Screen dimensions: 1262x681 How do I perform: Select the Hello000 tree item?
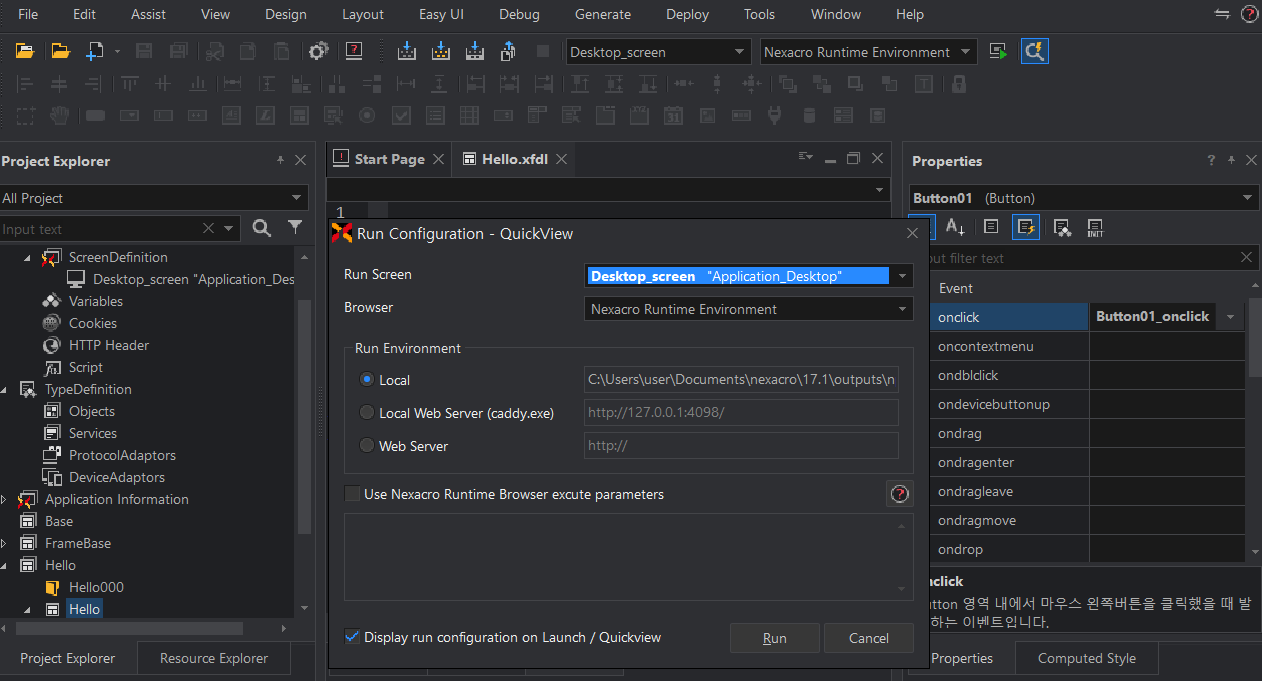pyautogui.click(x=96, y=587)
